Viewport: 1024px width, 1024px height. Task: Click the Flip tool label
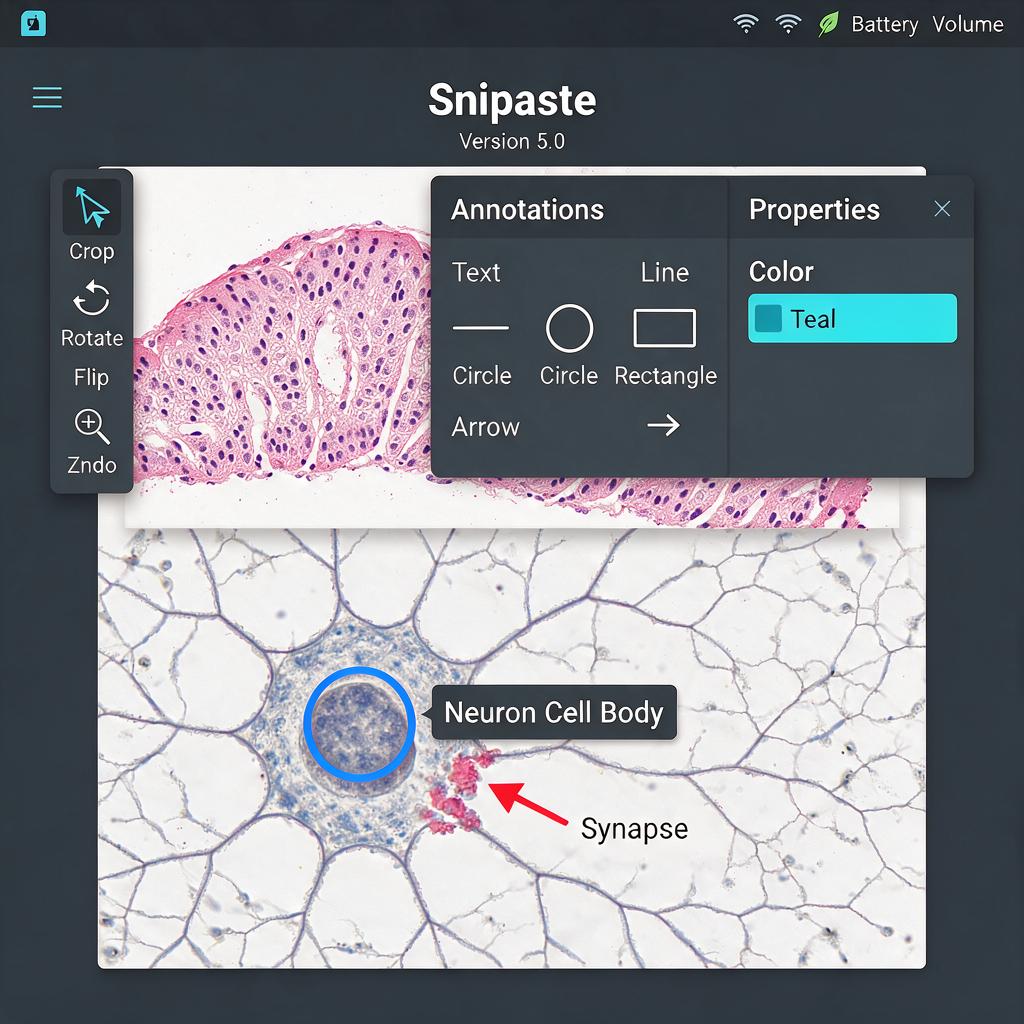point(91,377)
